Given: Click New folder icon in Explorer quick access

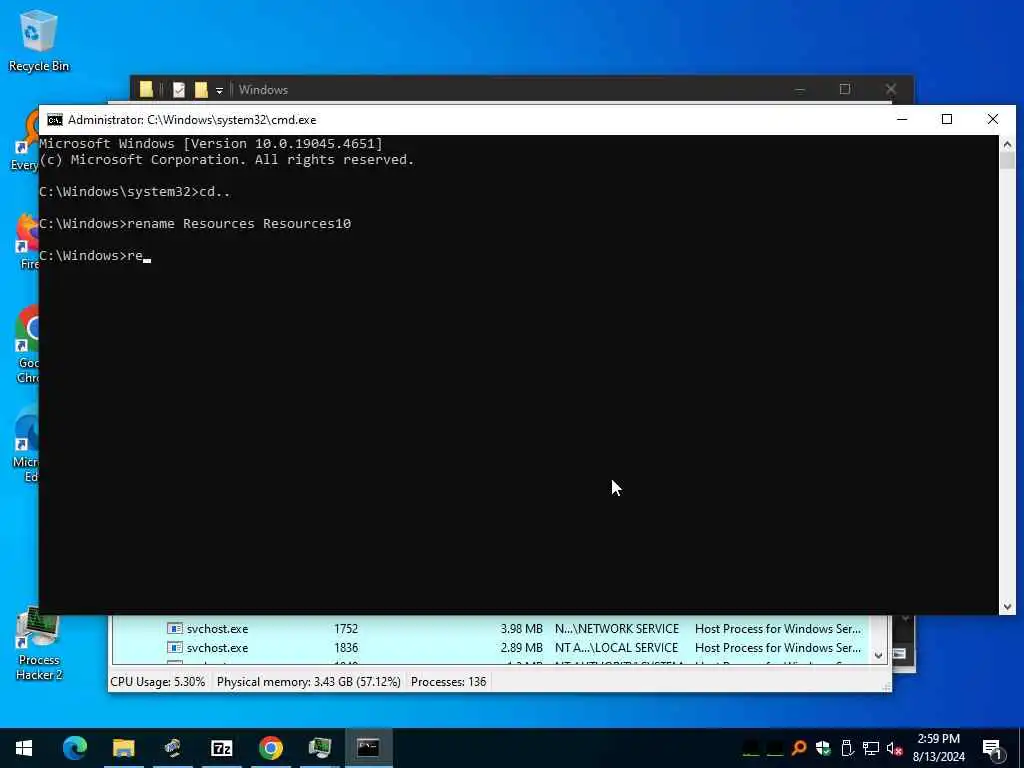Looking at the screenshot, I should tap(200, 90).
